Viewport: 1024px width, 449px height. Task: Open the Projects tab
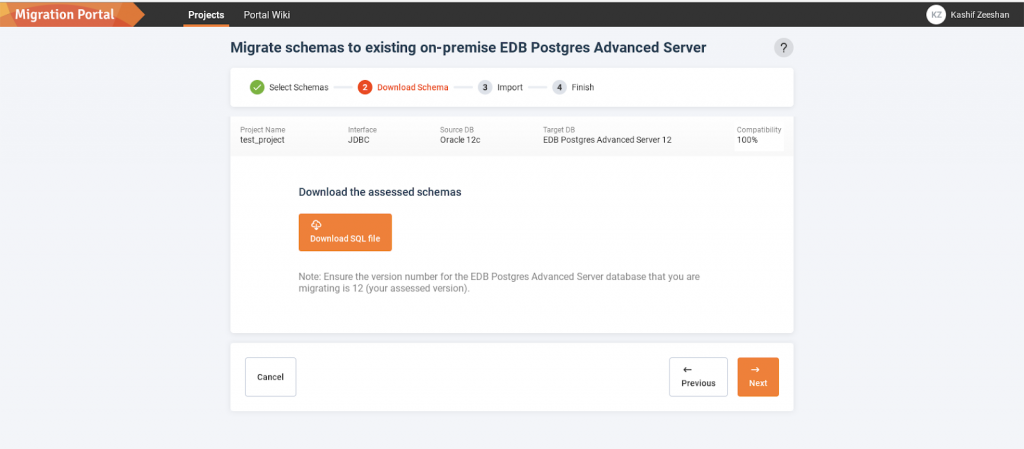pos(206,15)
